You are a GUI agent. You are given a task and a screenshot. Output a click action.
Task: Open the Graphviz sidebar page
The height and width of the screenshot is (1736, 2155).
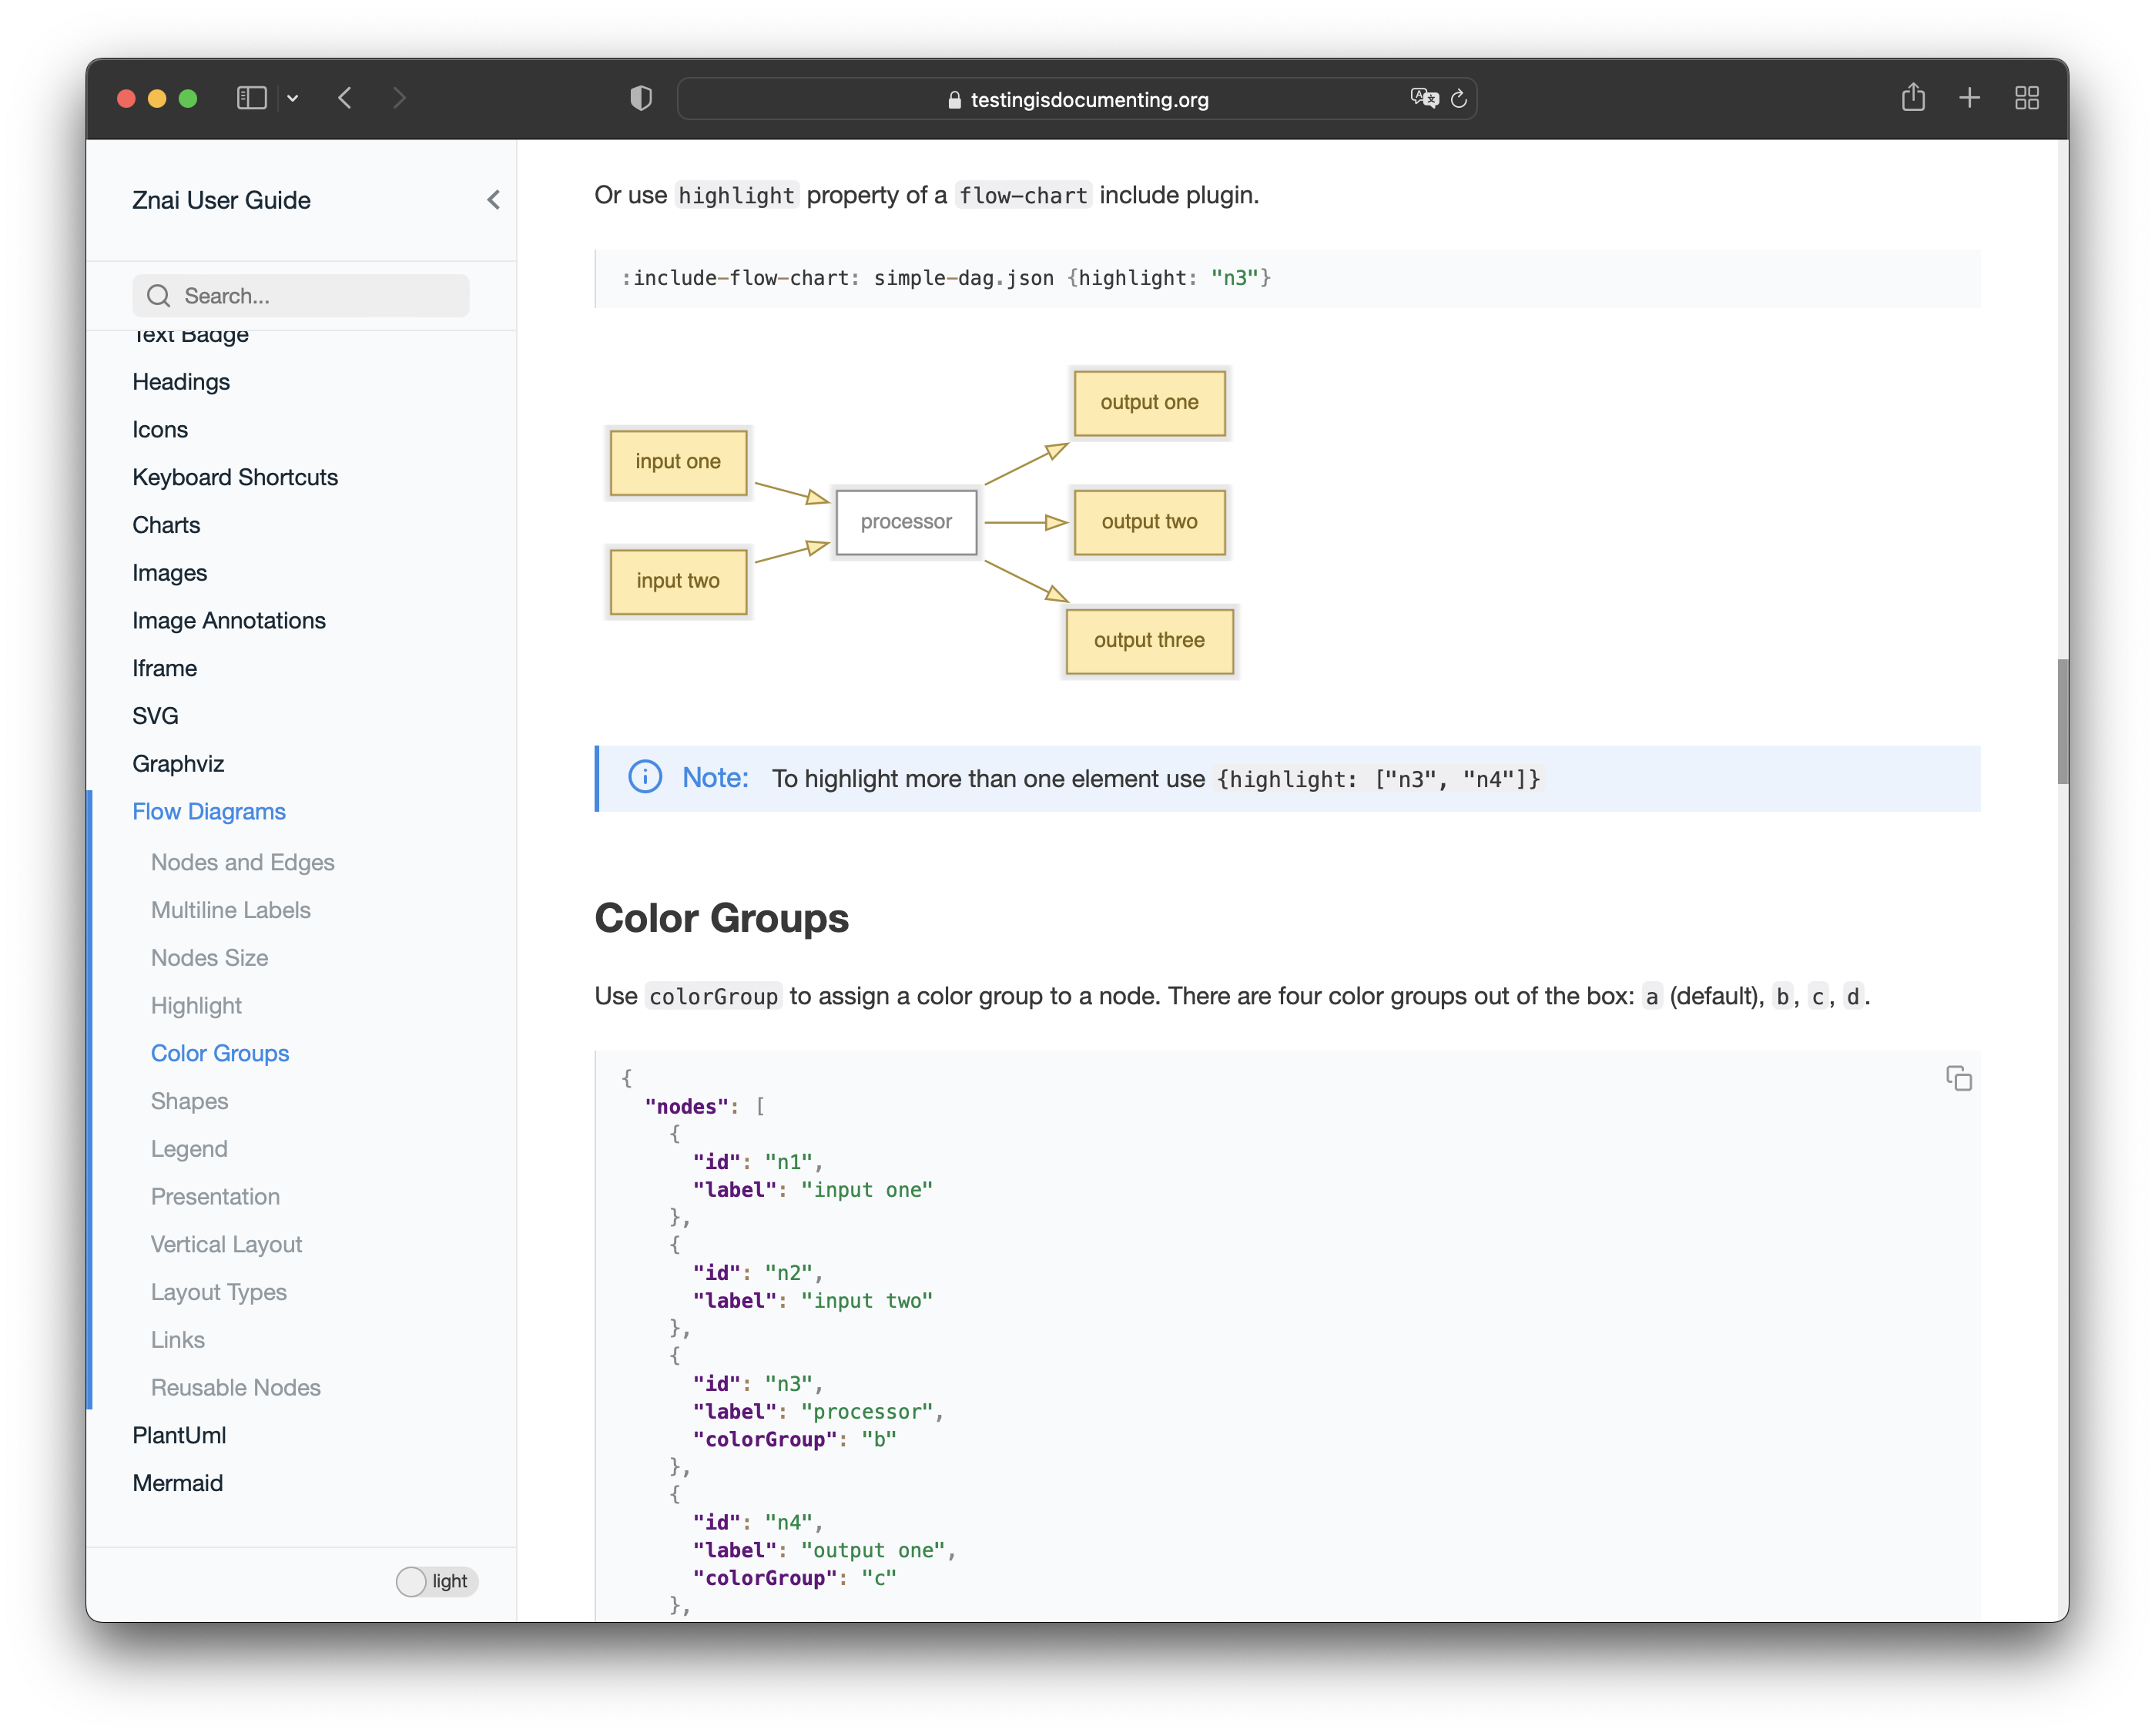pos(178,764)
